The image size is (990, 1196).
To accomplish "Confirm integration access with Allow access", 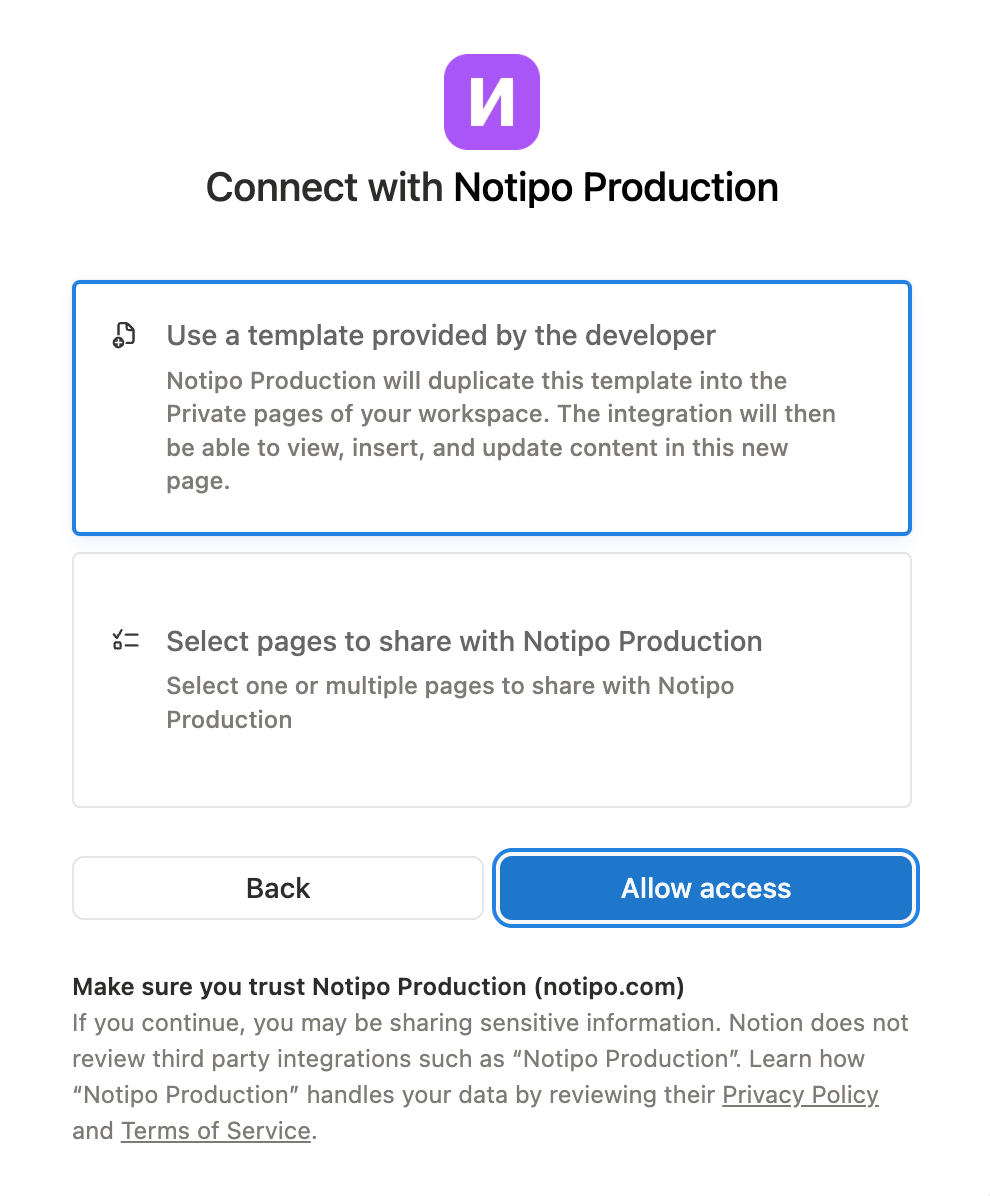I will pos(704,888).
